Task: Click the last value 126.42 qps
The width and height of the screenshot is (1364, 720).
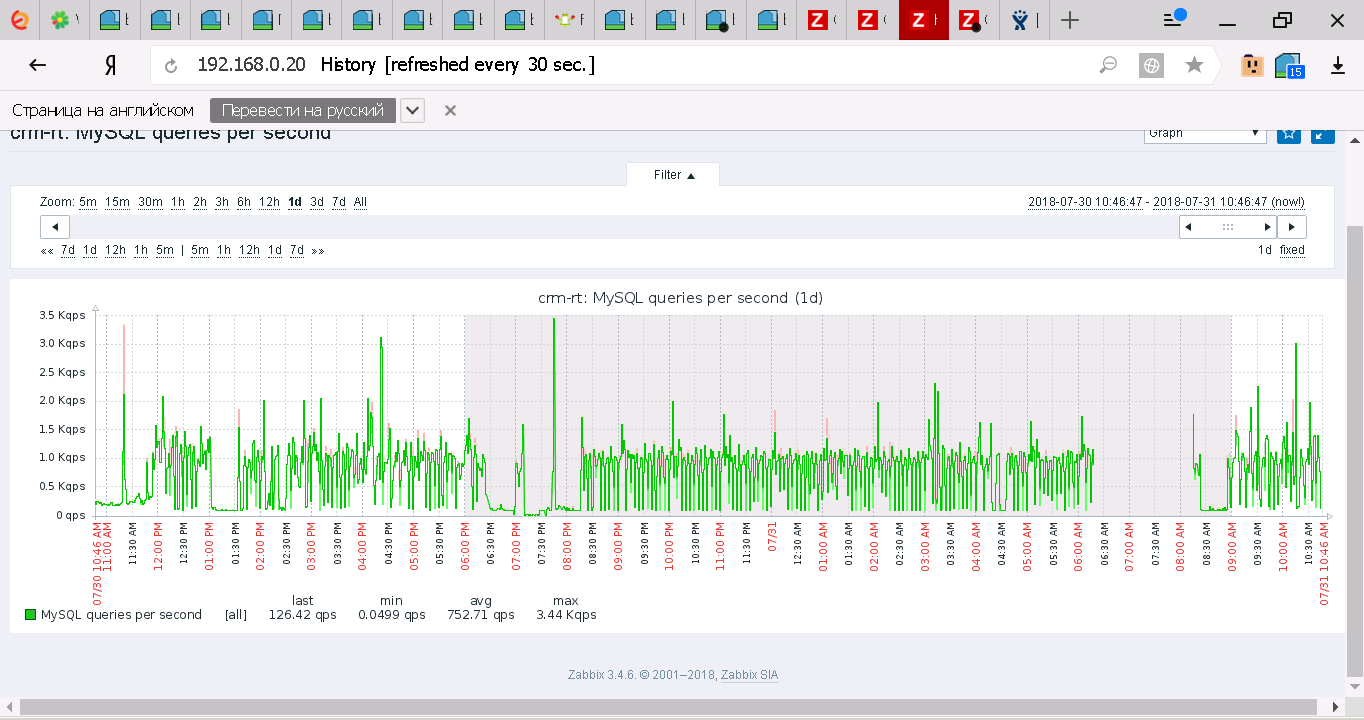Action: click(x=302, y=615)
